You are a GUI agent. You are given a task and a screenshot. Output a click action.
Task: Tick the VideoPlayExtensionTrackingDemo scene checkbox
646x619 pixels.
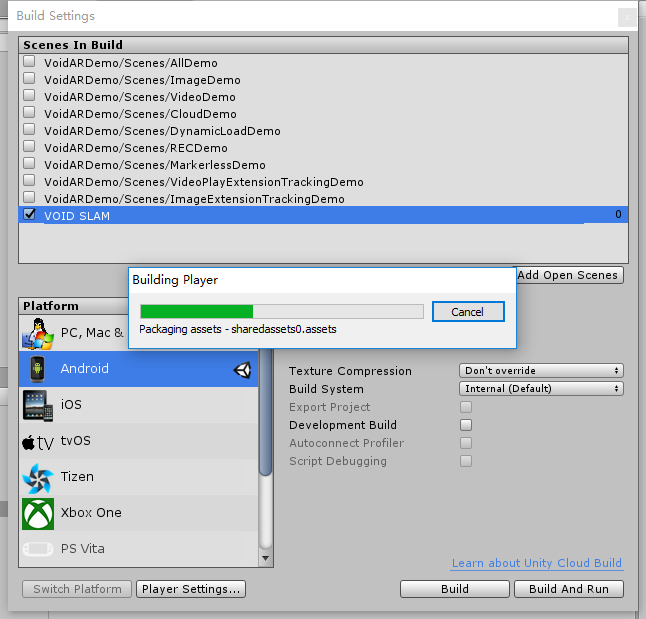click(29, 180)
